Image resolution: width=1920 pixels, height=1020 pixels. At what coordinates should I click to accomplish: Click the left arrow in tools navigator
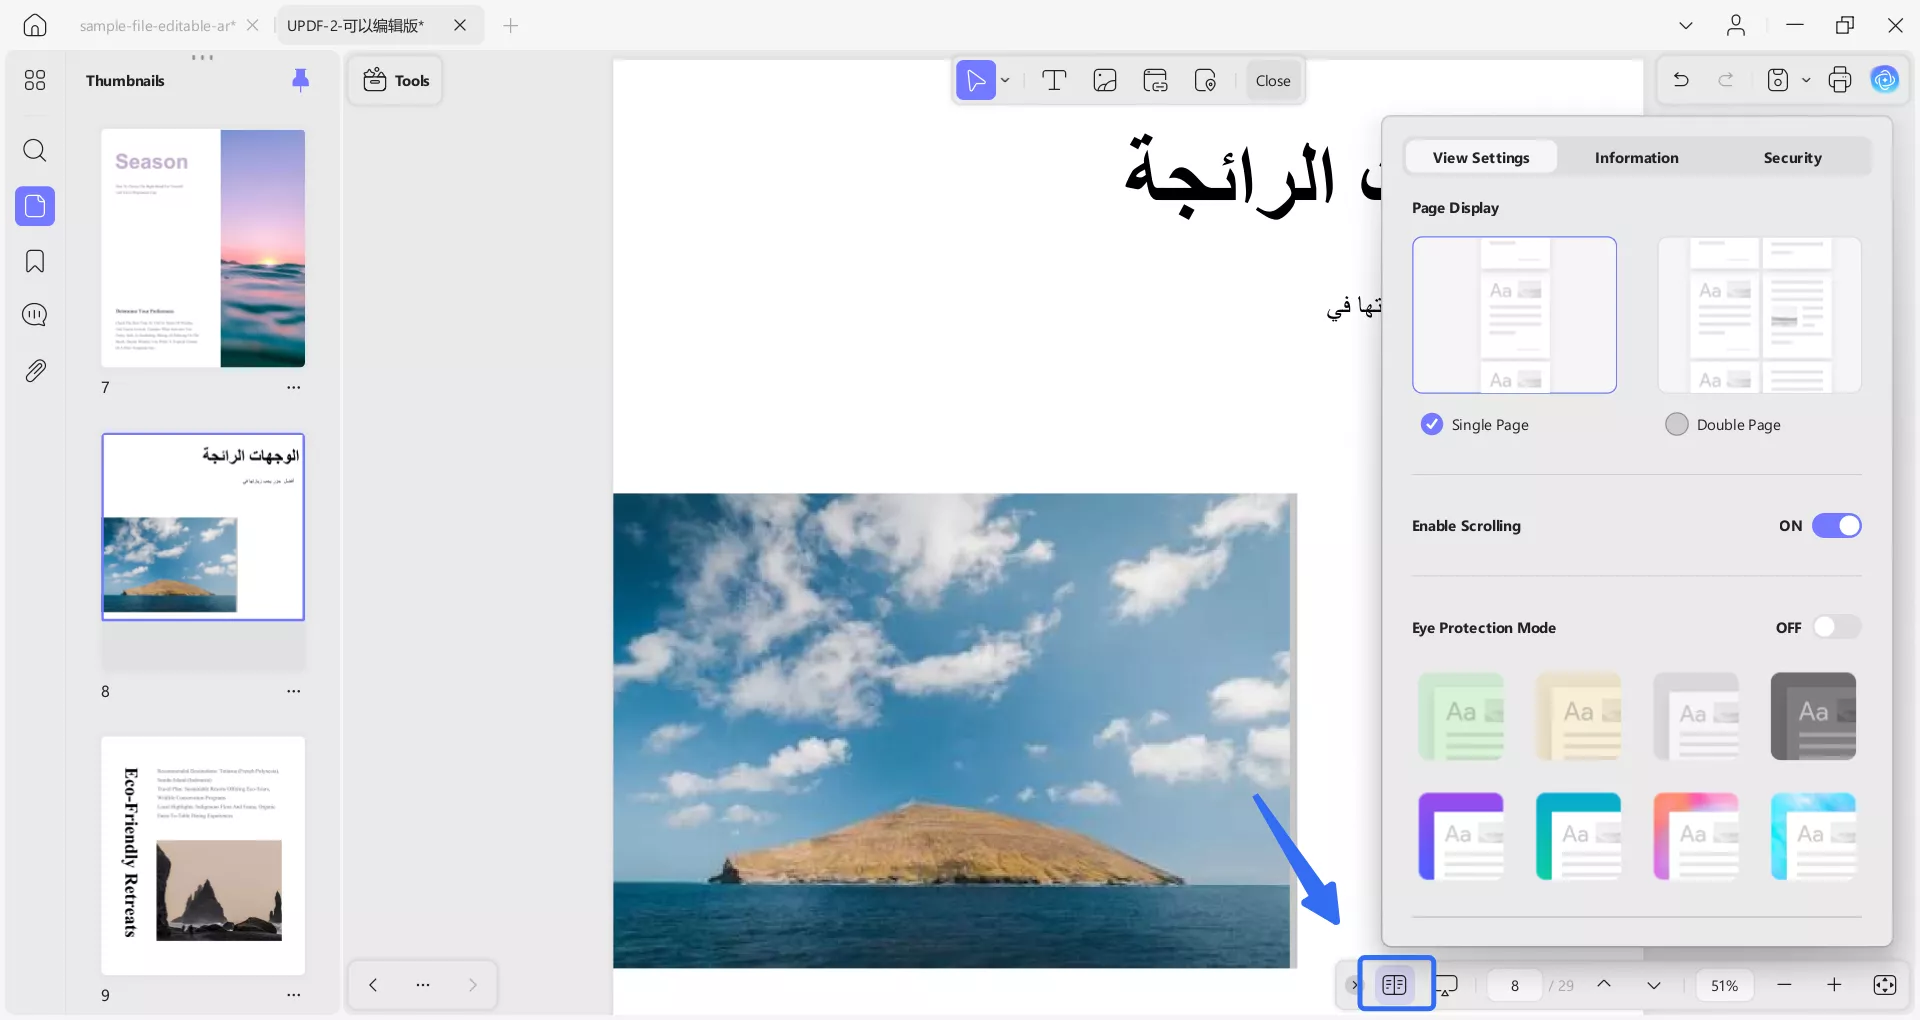[x=373, y=985]
